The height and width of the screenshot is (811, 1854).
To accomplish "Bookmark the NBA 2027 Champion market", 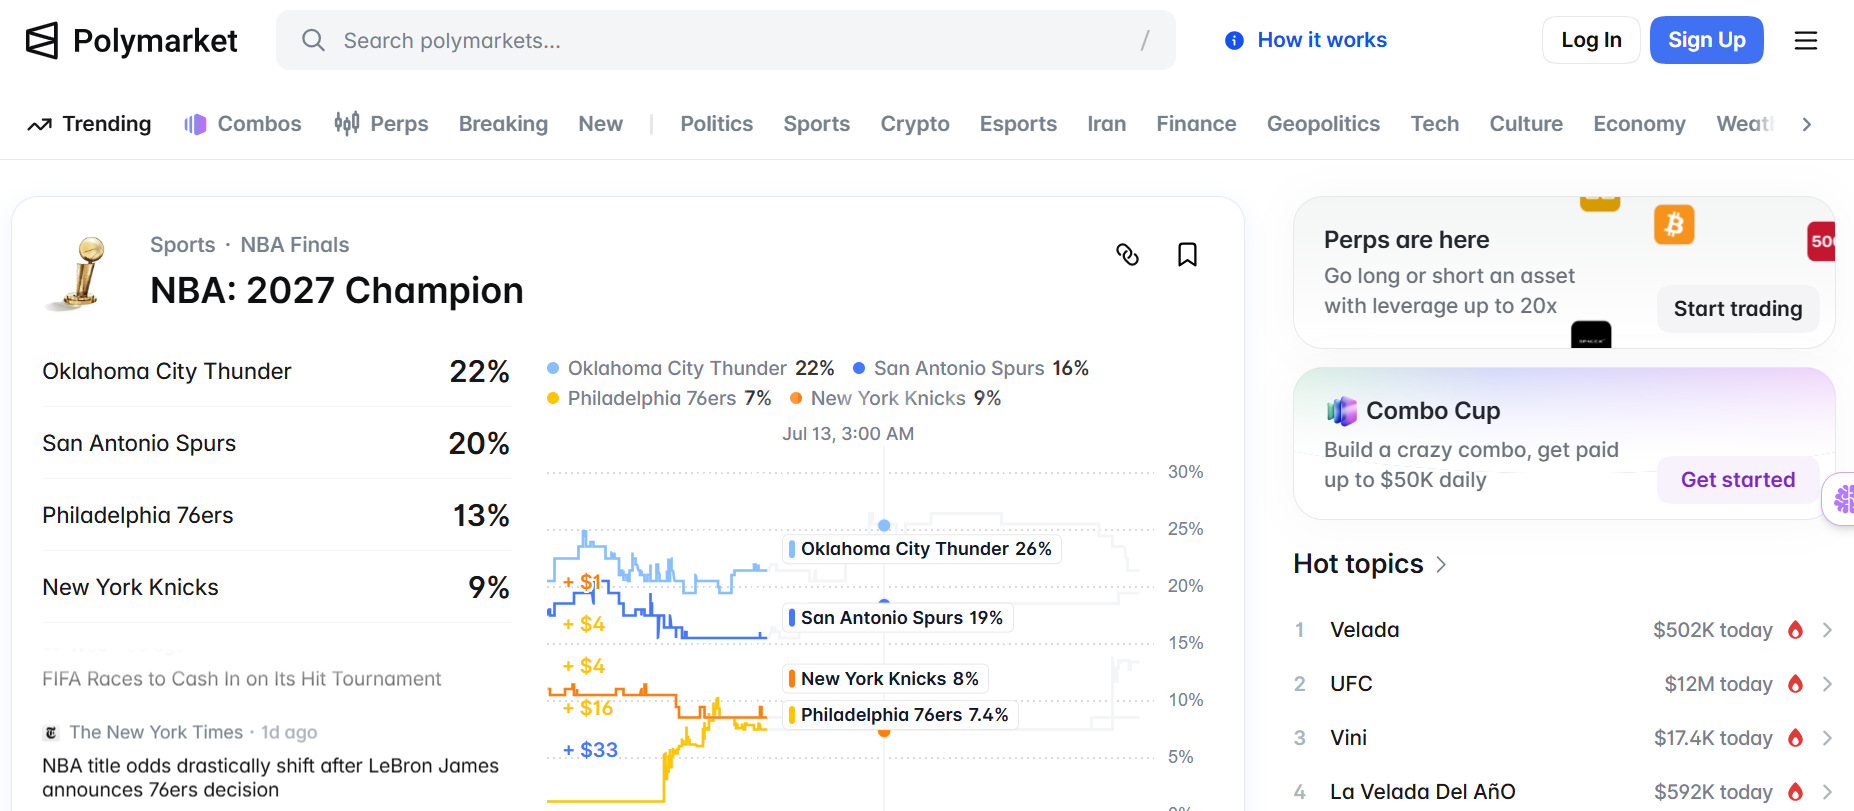I will pyautogui.click(x=1187, y=255).
